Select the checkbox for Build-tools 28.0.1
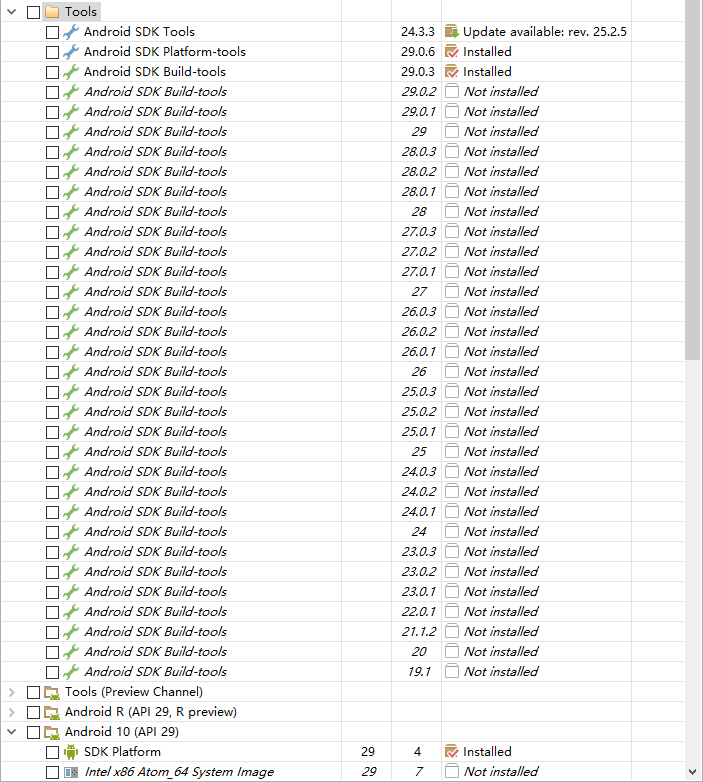This screenshot has height=782, width=703. click(x=52, y=193)
